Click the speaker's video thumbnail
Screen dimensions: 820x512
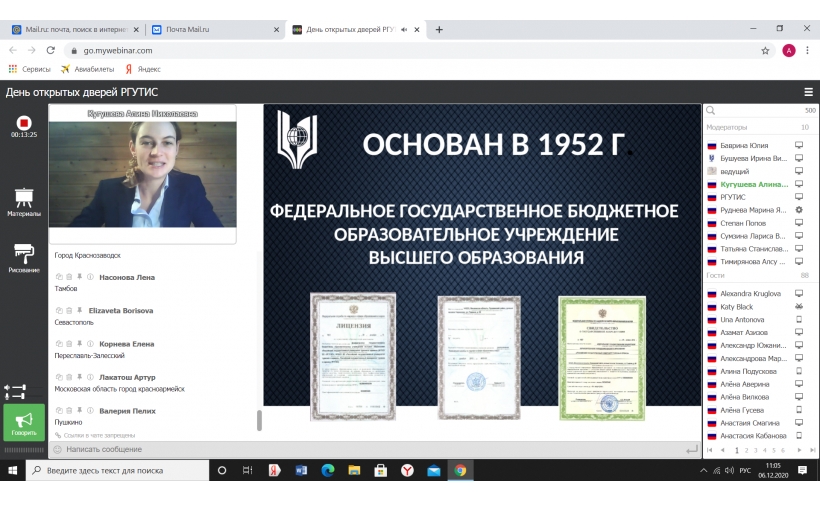coord(142,174)
